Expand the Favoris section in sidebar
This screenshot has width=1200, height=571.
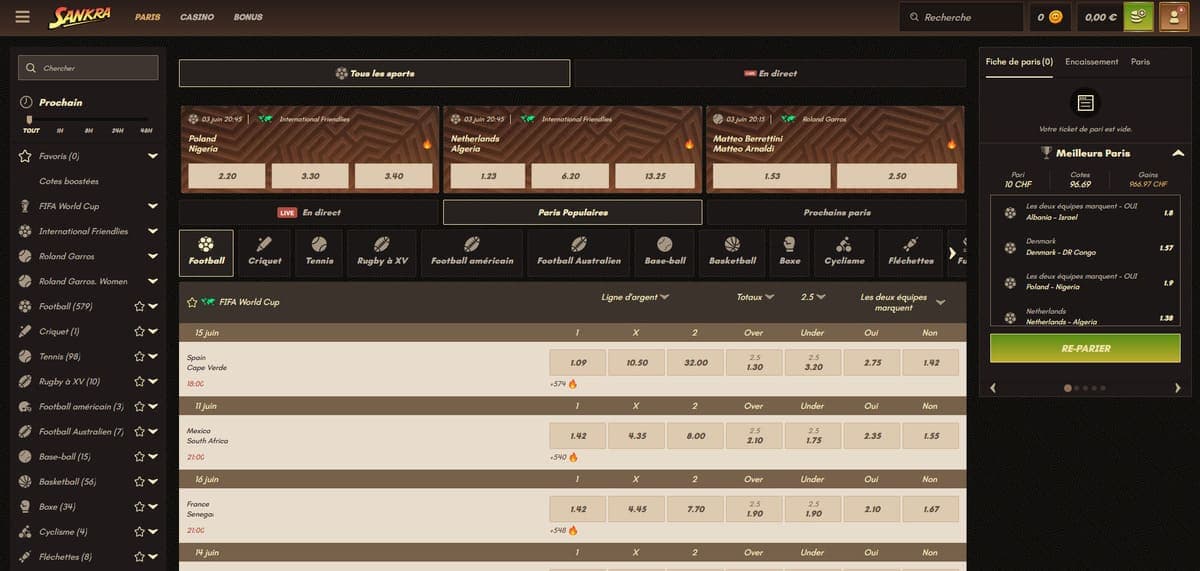point(153,156)
